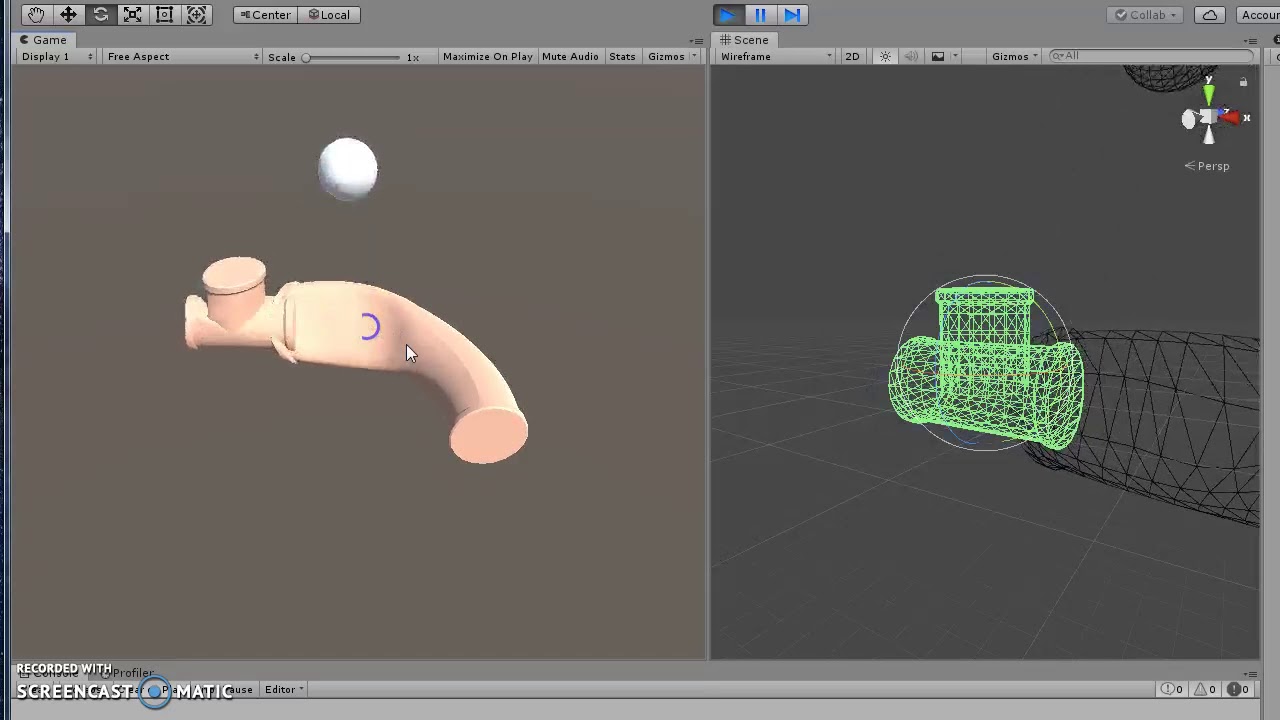Toggle Stats overlay
This screenshot has width=1280, height=720.
[622, 57]
